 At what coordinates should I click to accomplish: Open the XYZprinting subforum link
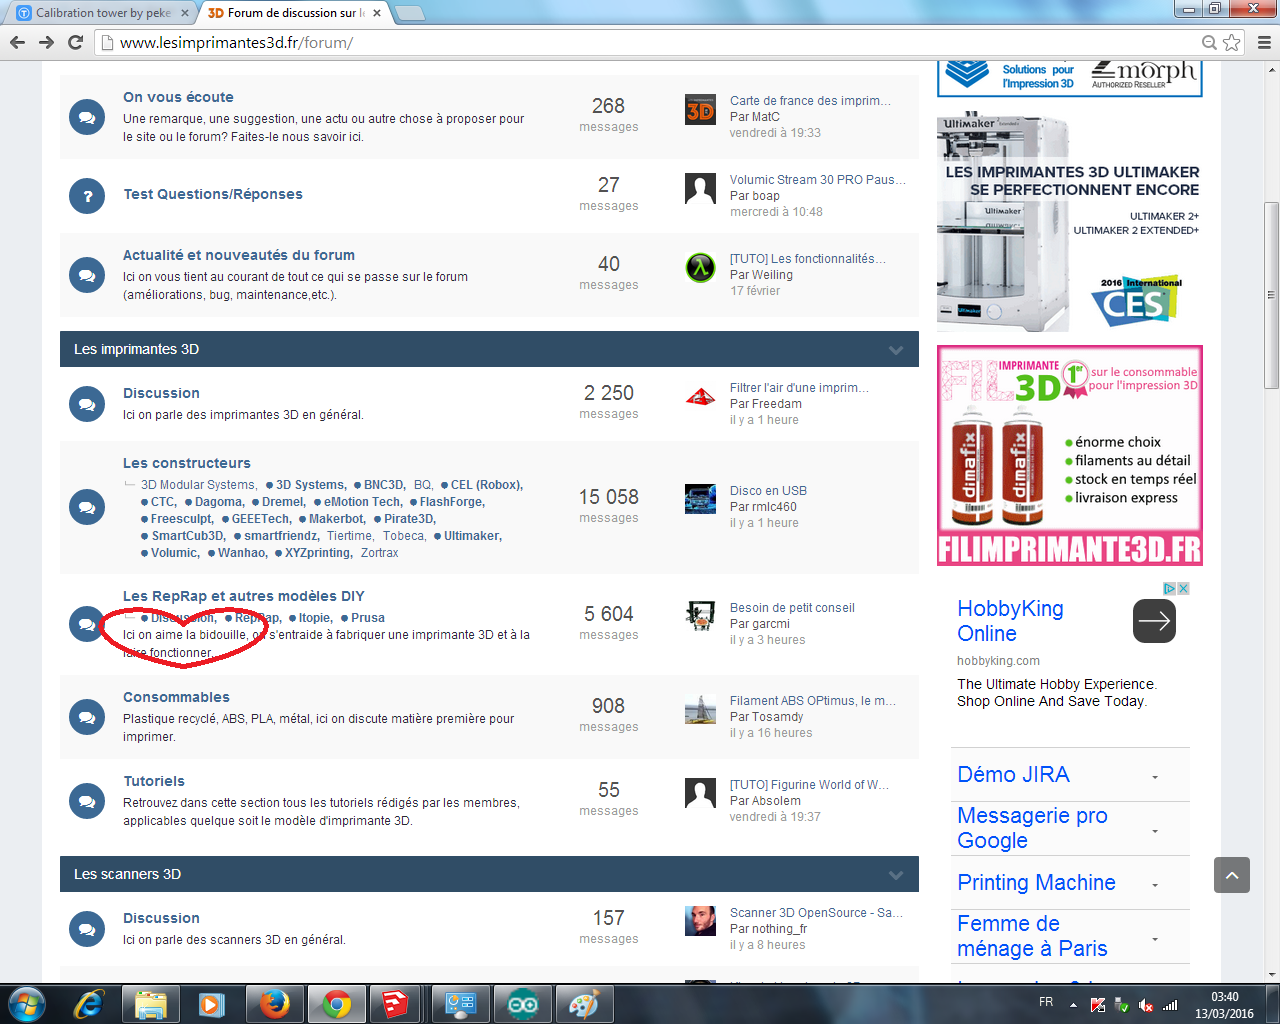(318, 553)
